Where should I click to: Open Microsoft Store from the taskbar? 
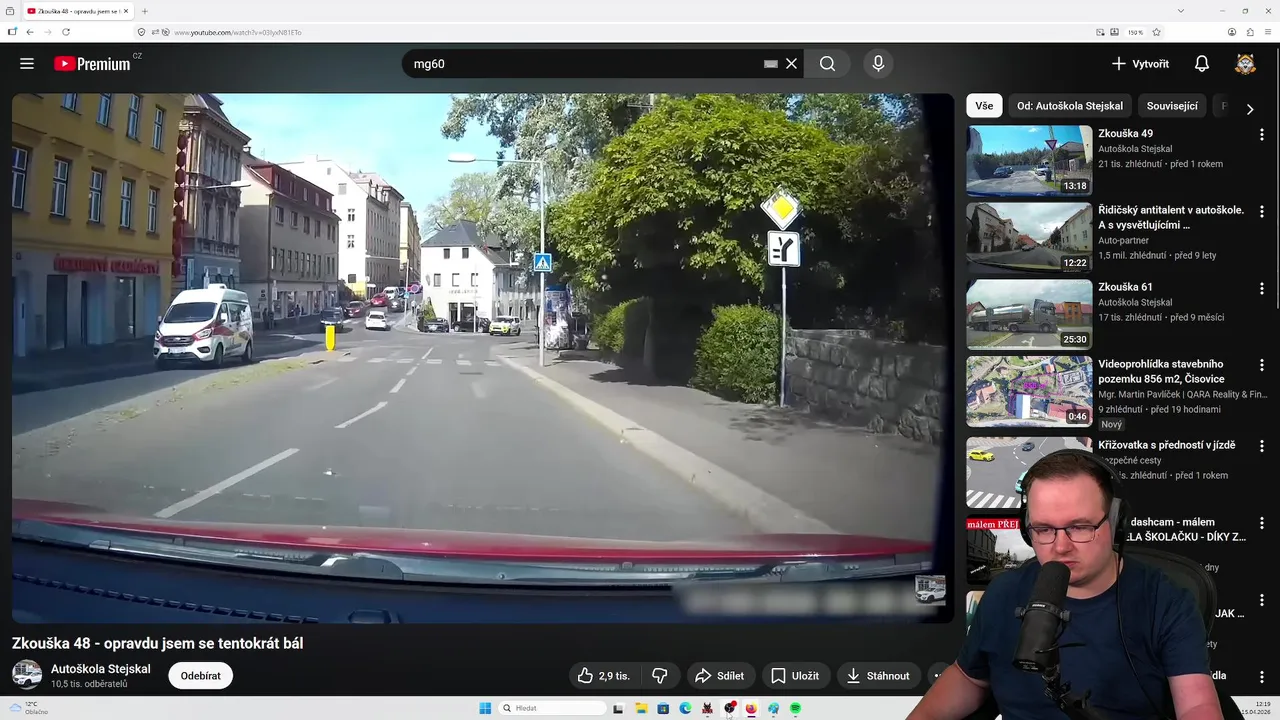663,708
